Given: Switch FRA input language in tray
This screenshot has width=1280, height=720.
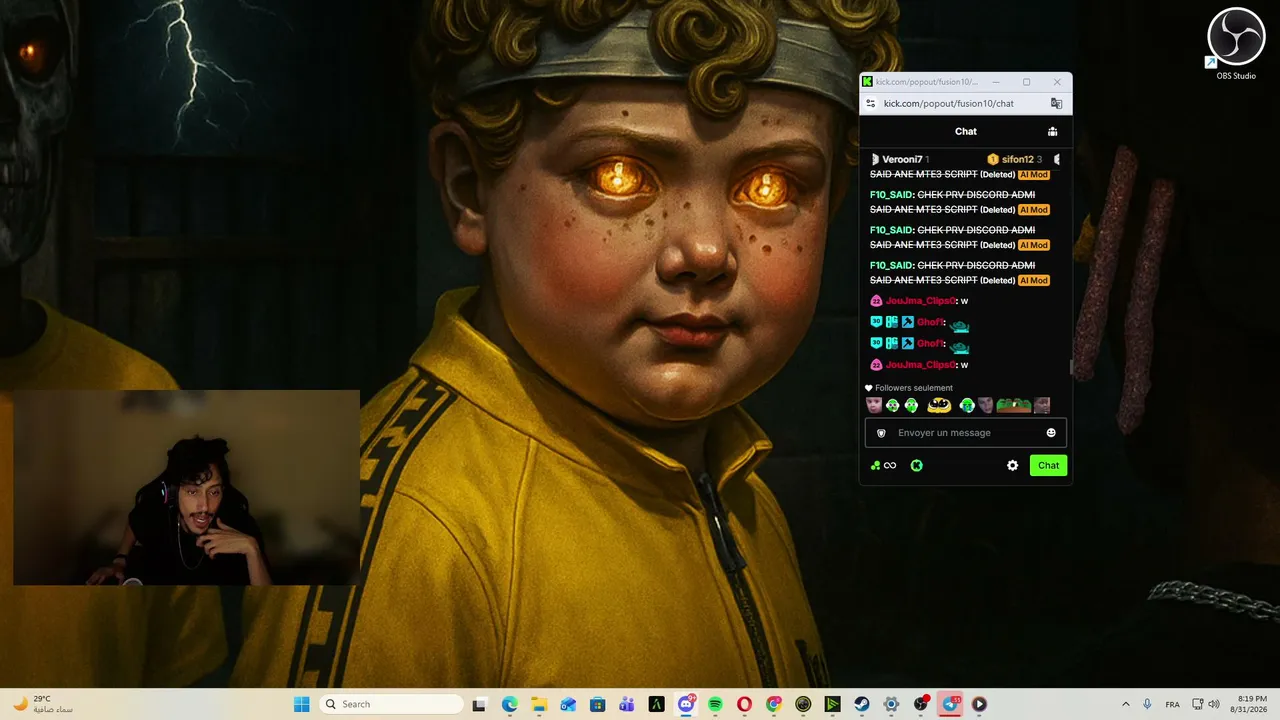Looking at the screenshot, I should (1172, 704).
